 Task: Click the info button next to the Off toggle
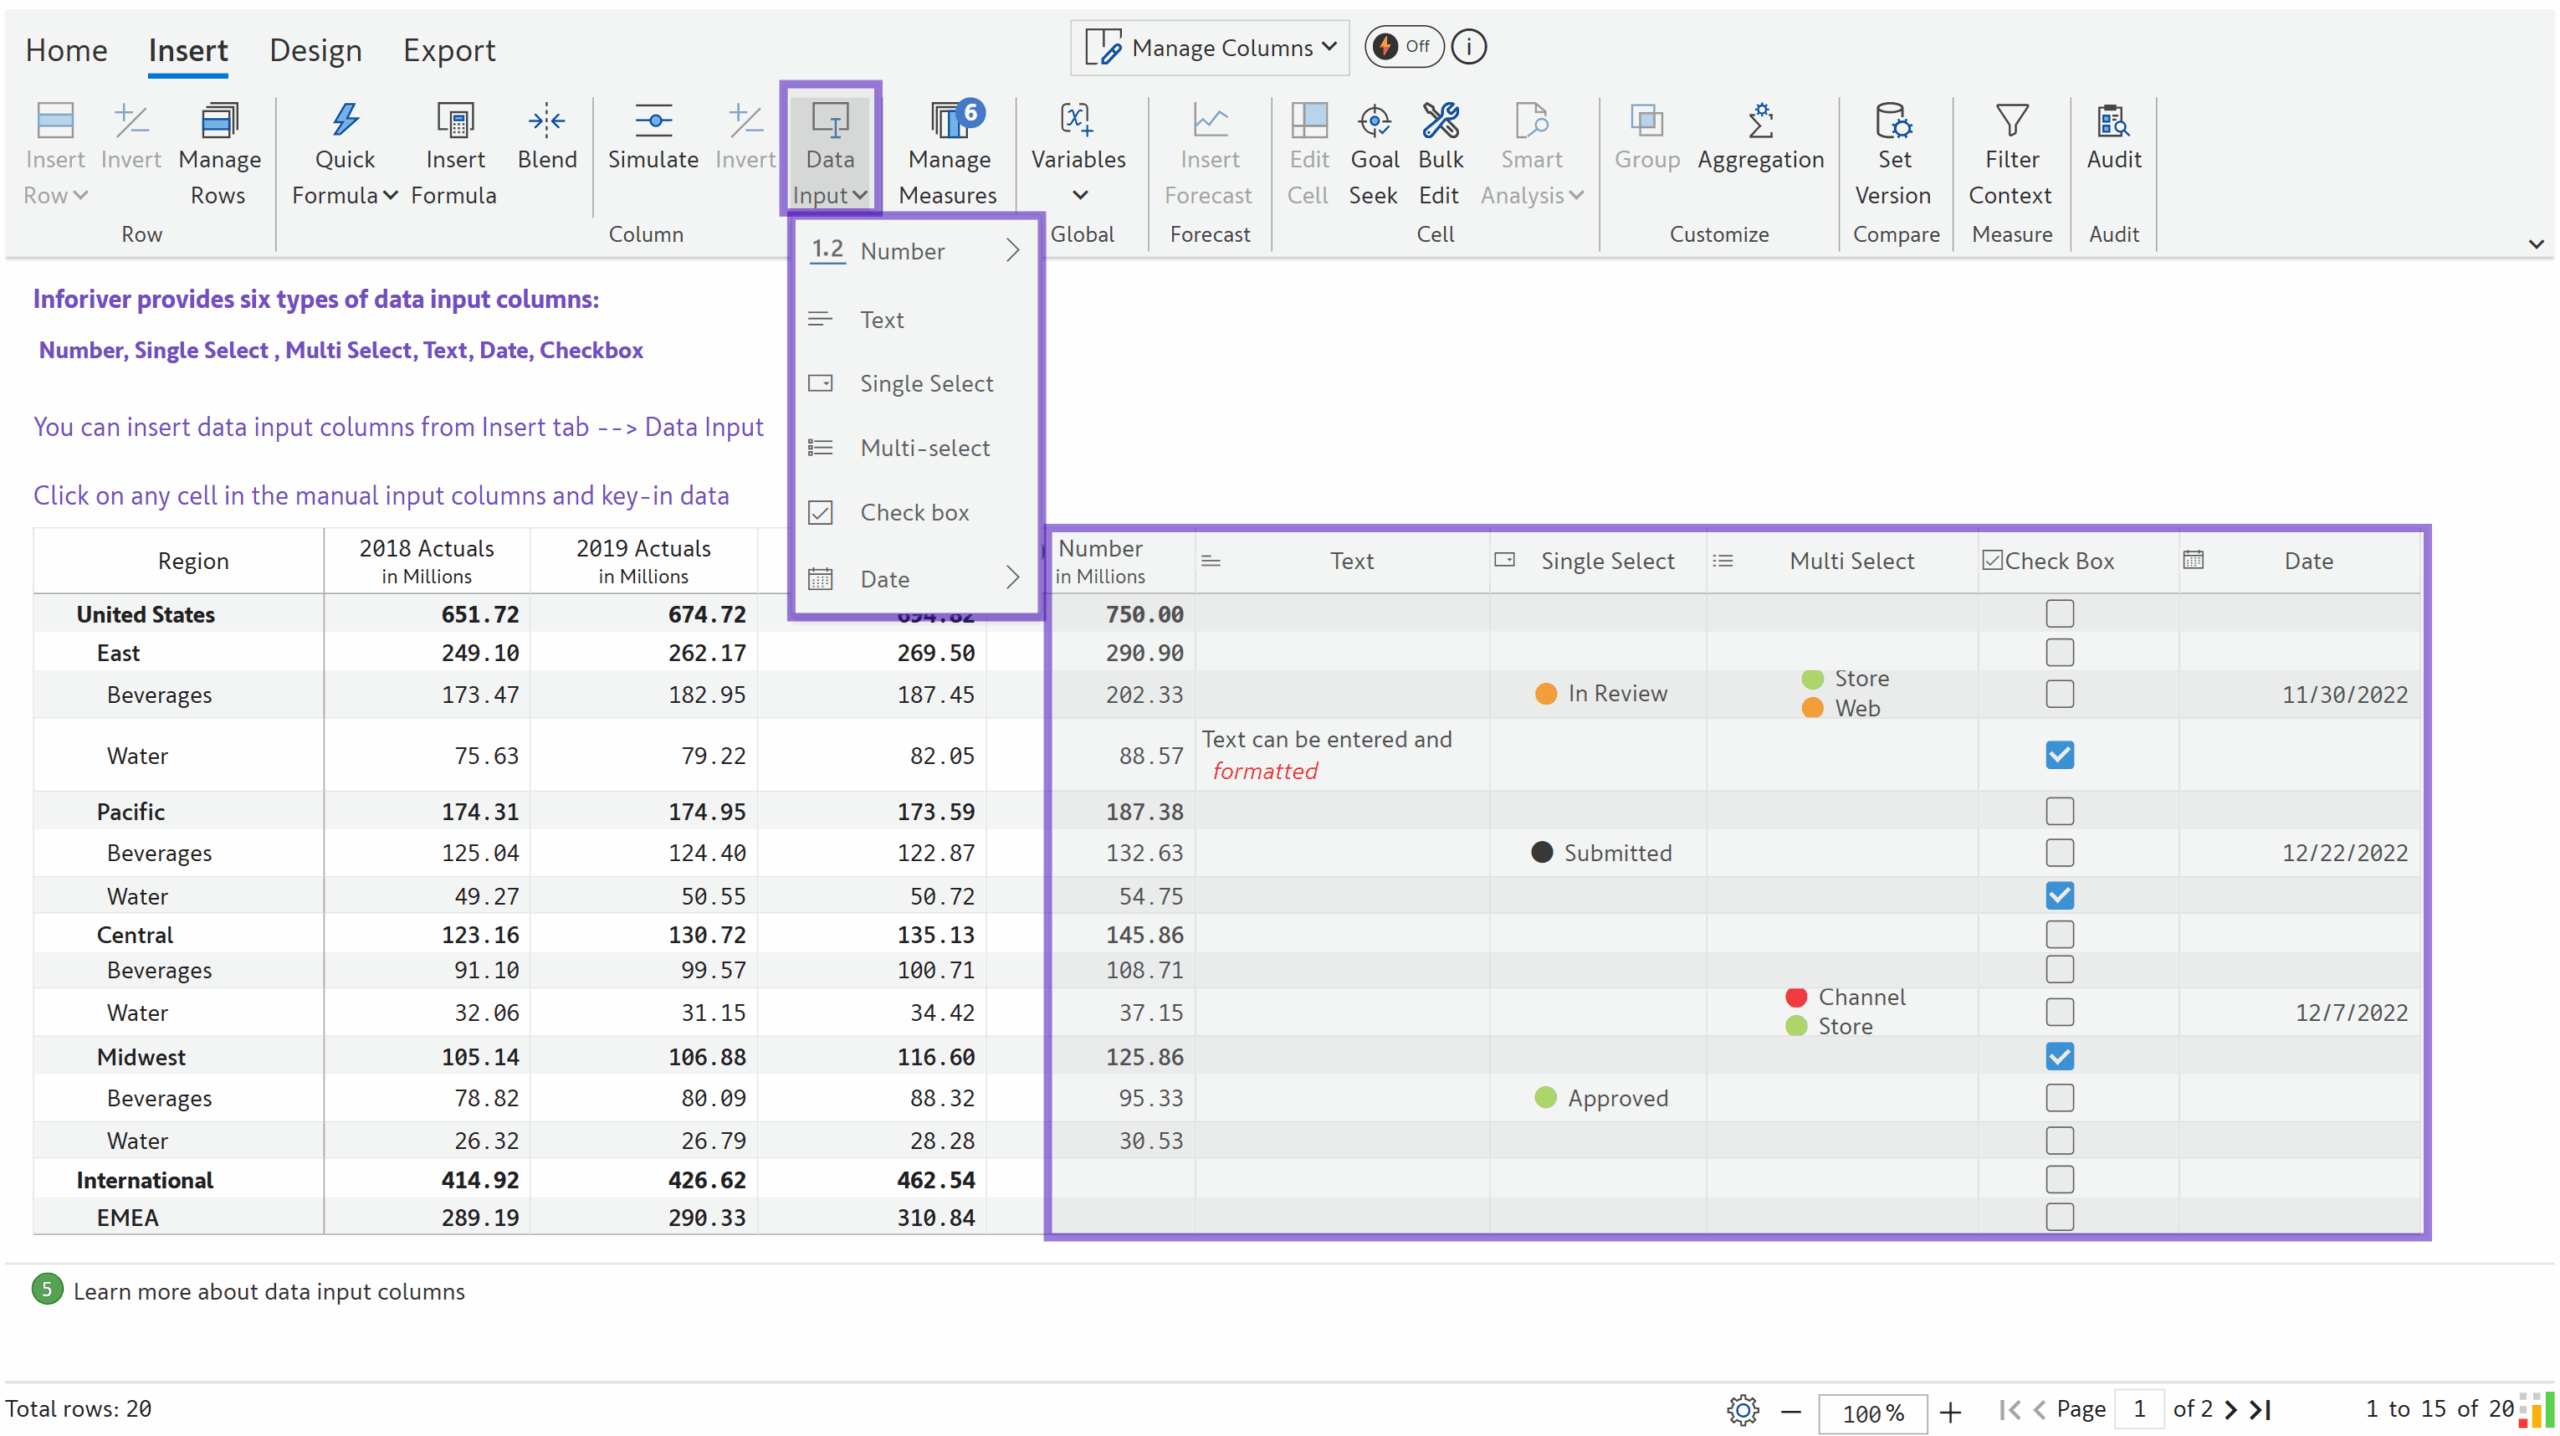(1467, 46)
